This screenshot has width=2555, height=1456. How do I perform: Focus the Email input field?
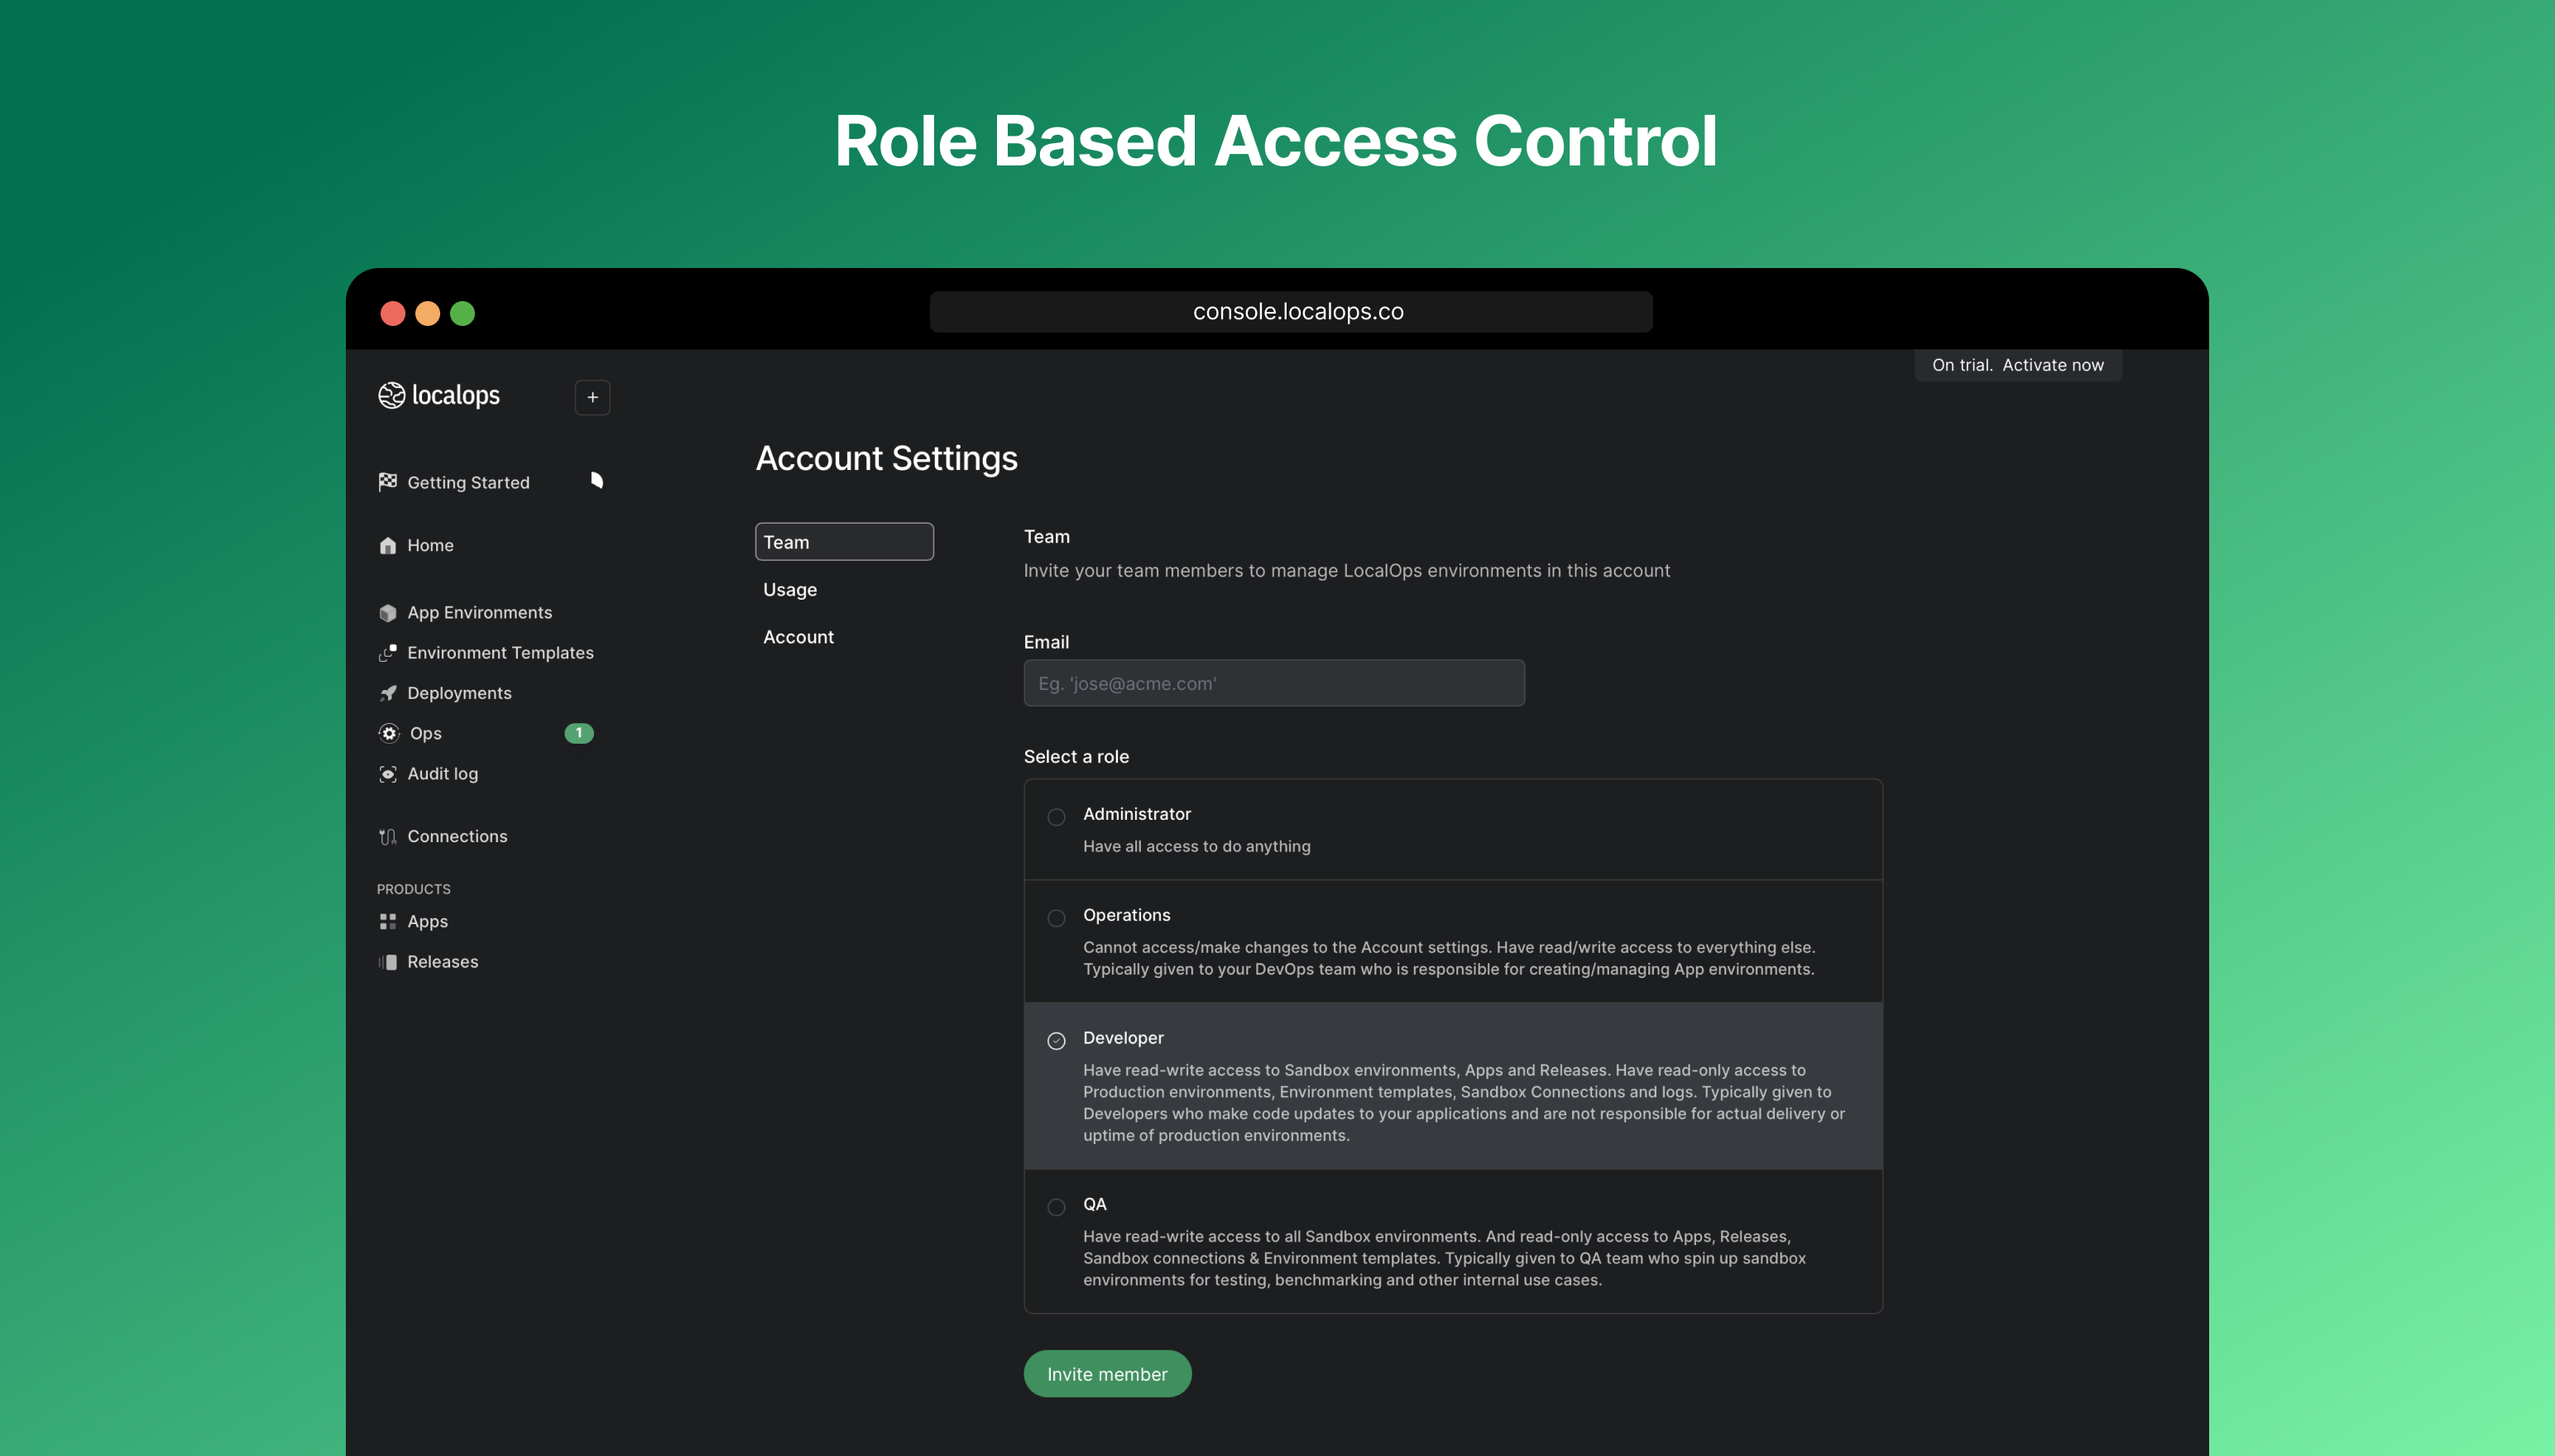pyautogui.click(x=1274, y=683)
